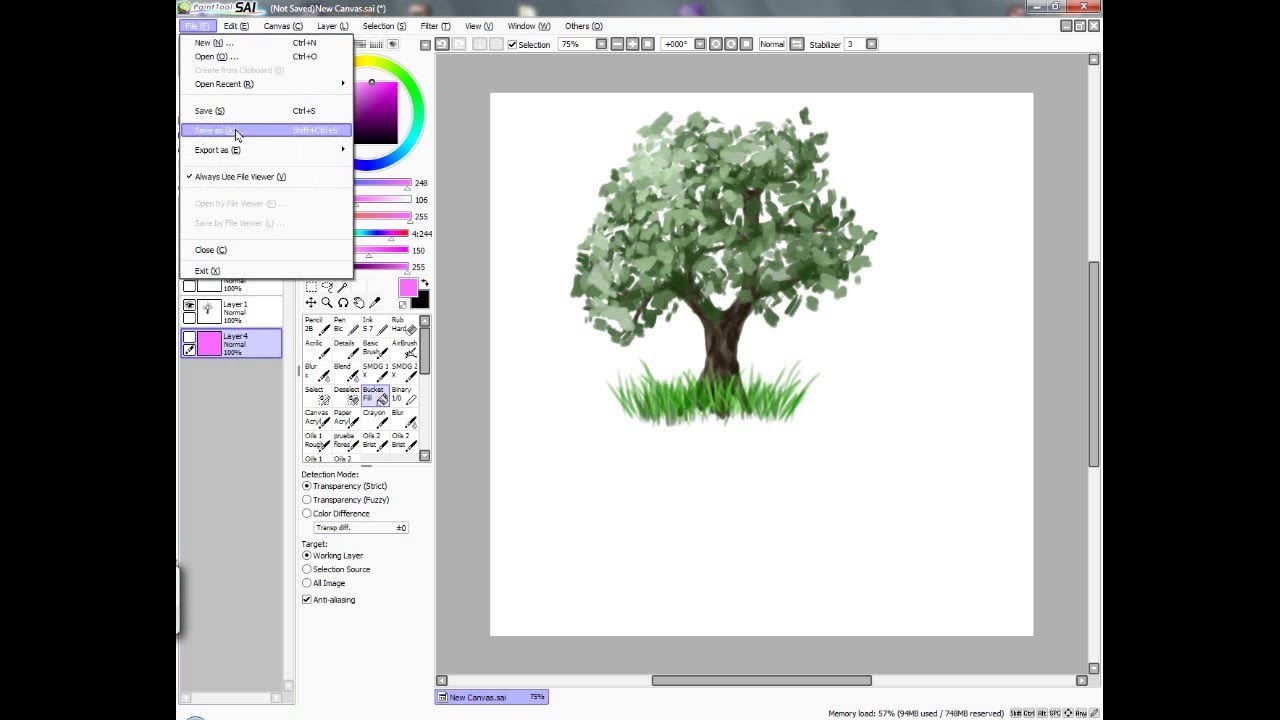Activate the rotate view tool
Screen dimensions: 1280x720
(x=343, y=303)
